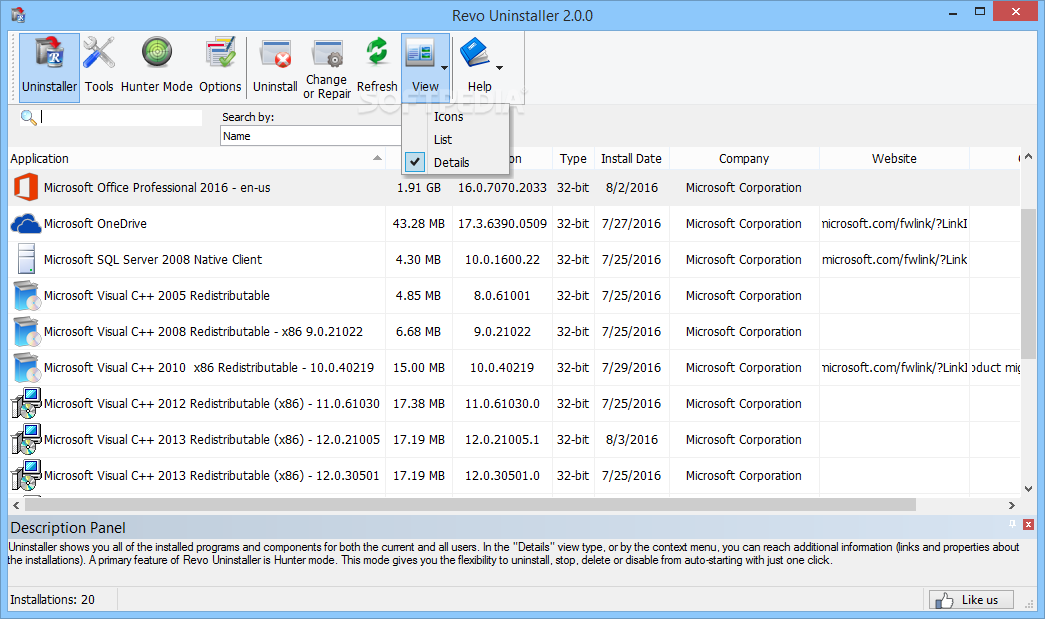This screenshot has width=1045, height=619.
Task: Click the horizontal scrollbar right arrow
Action: [x=1012, y=506]
